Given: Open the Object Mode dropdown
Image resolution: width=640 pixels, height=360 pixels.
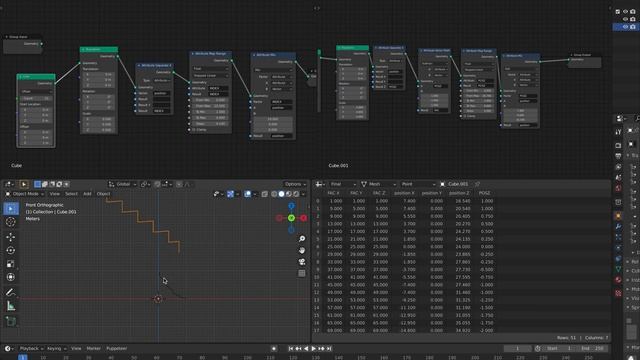Looking at the screenshot, I should coord(24,194).
